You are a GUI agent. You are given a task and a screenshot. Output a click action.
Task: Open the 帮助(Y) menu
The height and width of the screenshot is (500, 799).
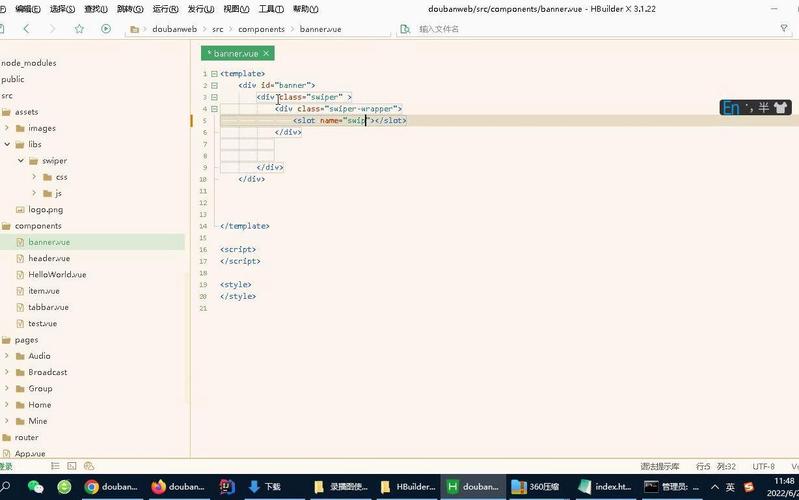pyautogui.click(x=306, y=9)
